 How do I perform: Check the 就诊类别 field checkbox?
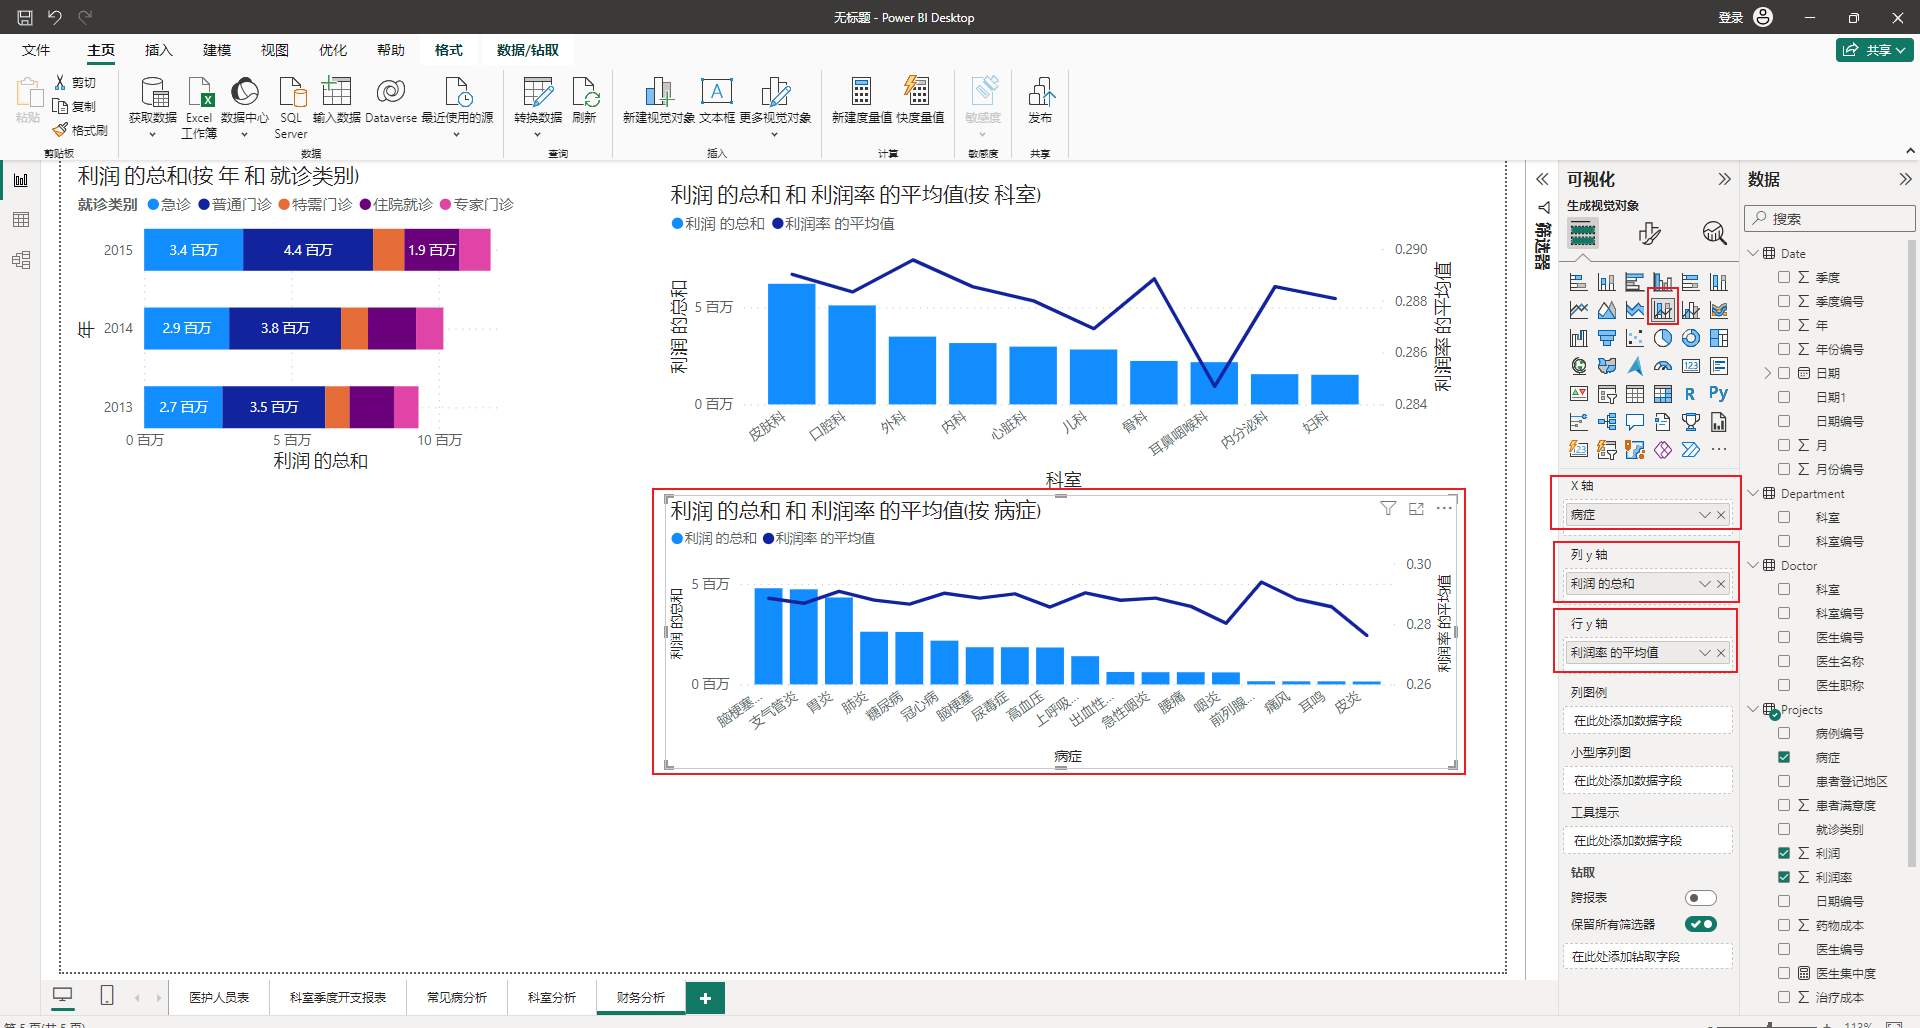[x=1784, y=829]
